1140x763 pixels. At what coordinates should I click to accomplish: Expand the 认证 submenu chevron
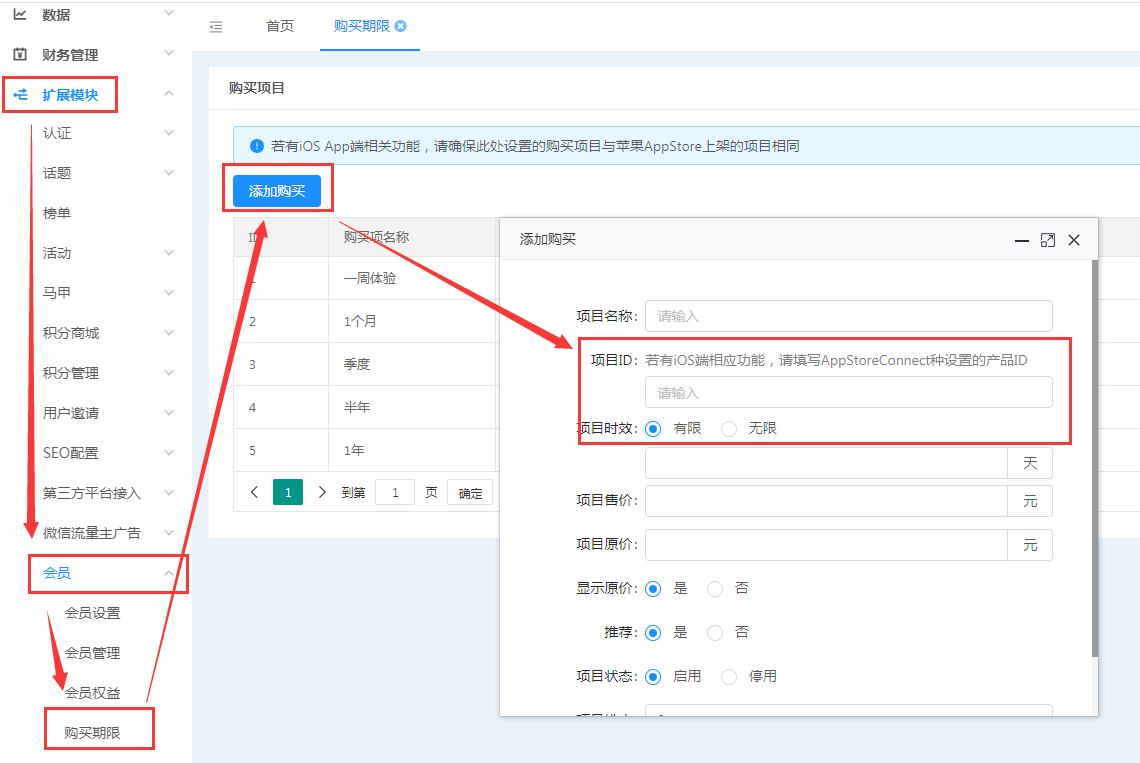pyautogui.click(x=169, y=133)
